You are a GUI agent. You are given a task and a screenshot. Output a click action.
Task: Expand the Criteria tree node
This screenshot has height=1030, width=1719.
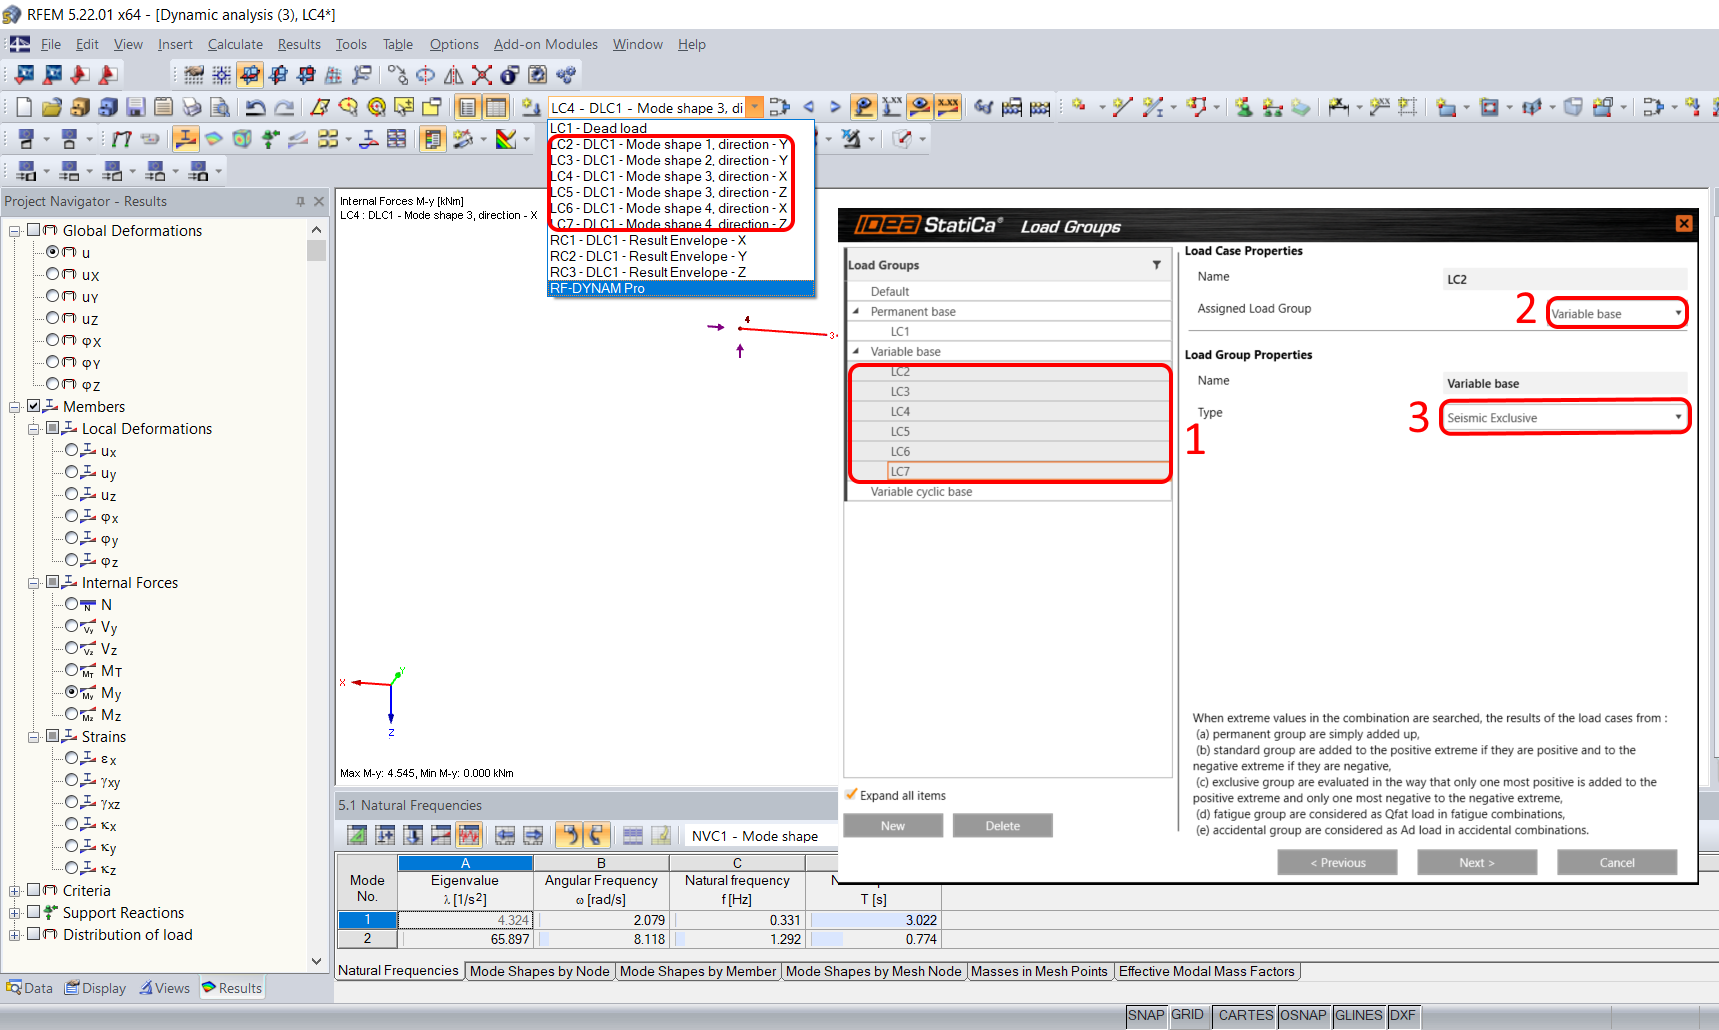15,891
